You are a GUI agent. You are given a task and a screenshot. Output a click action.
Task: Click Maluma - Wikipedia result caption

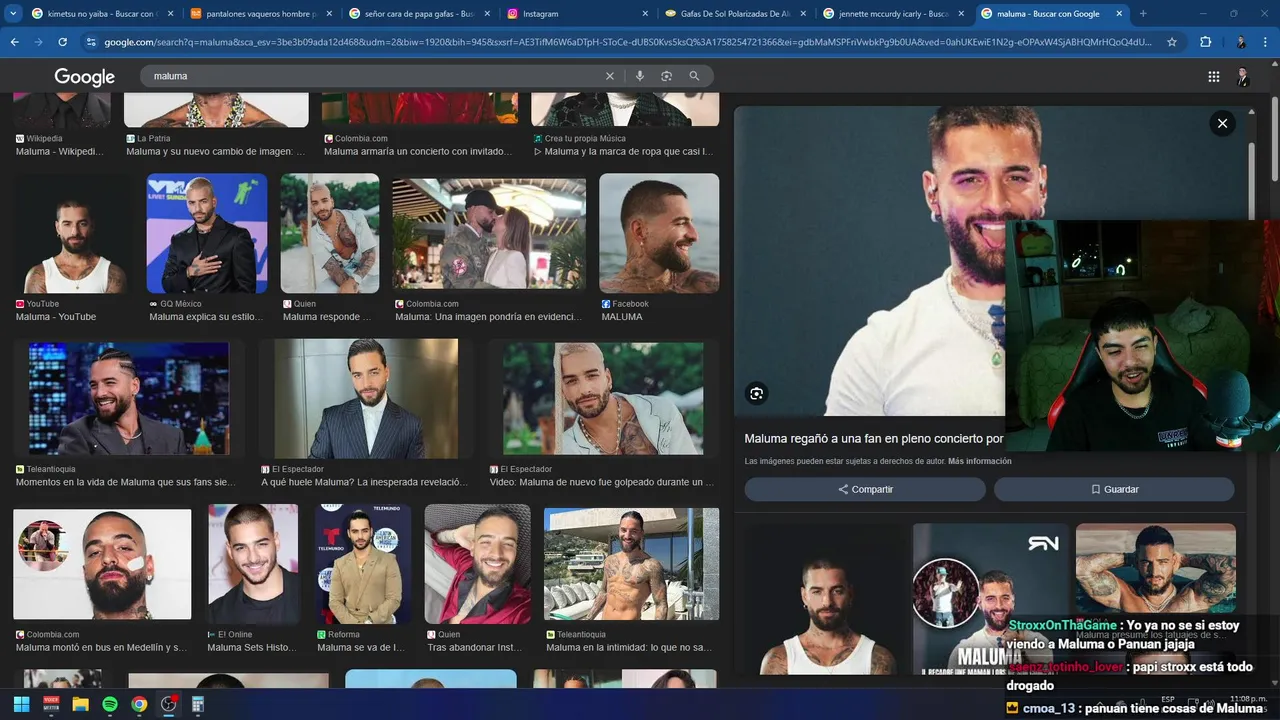59,152
